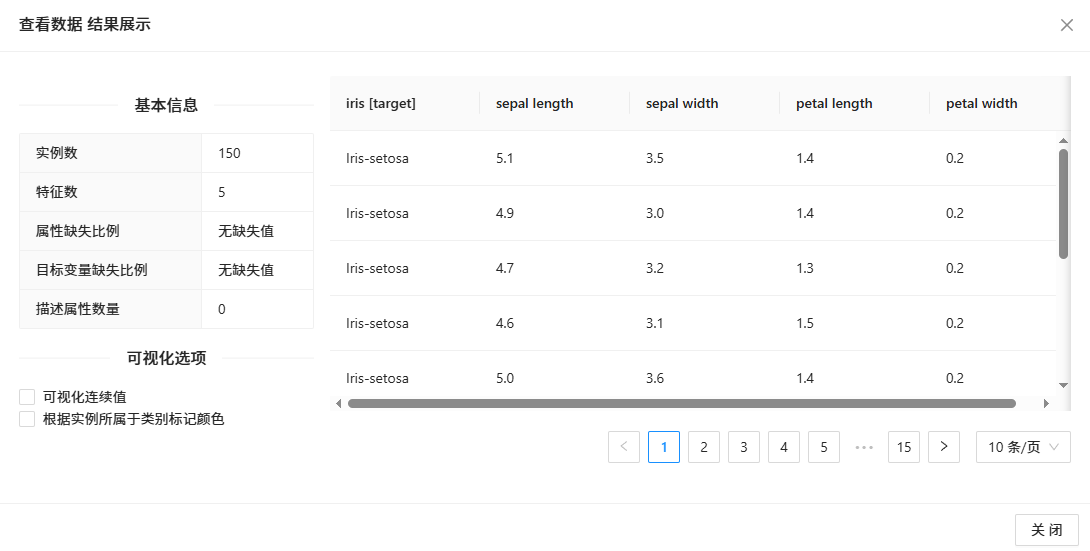
Task: Go to page 2 of results
Action: [x=704, y=447]
